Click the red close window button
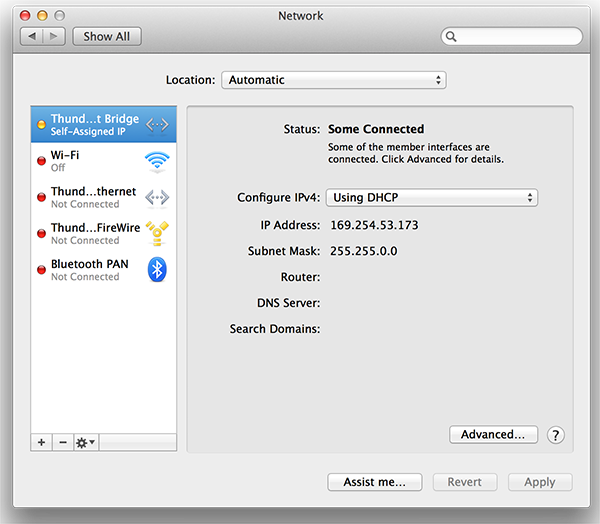The image size is (600, 524). pos(25,16)
